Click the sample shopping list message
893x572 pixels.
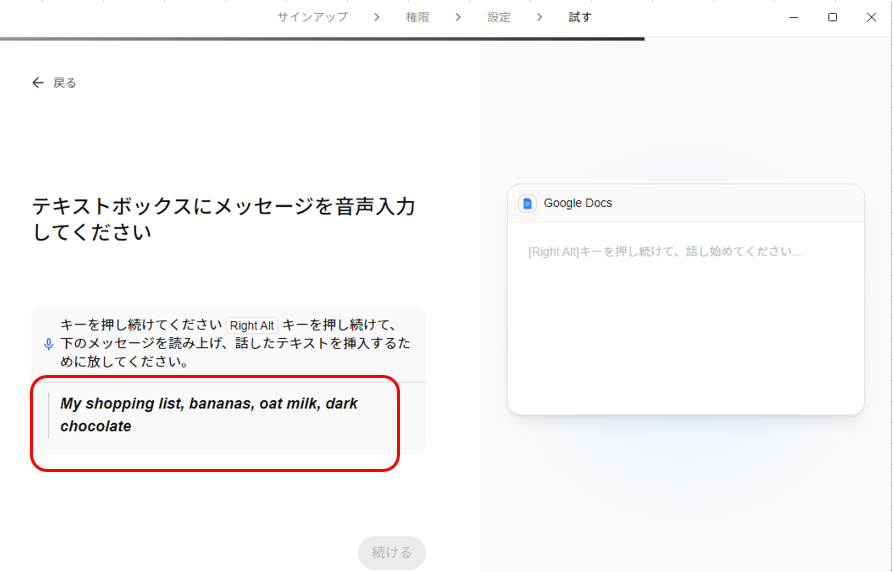[209, 415]
